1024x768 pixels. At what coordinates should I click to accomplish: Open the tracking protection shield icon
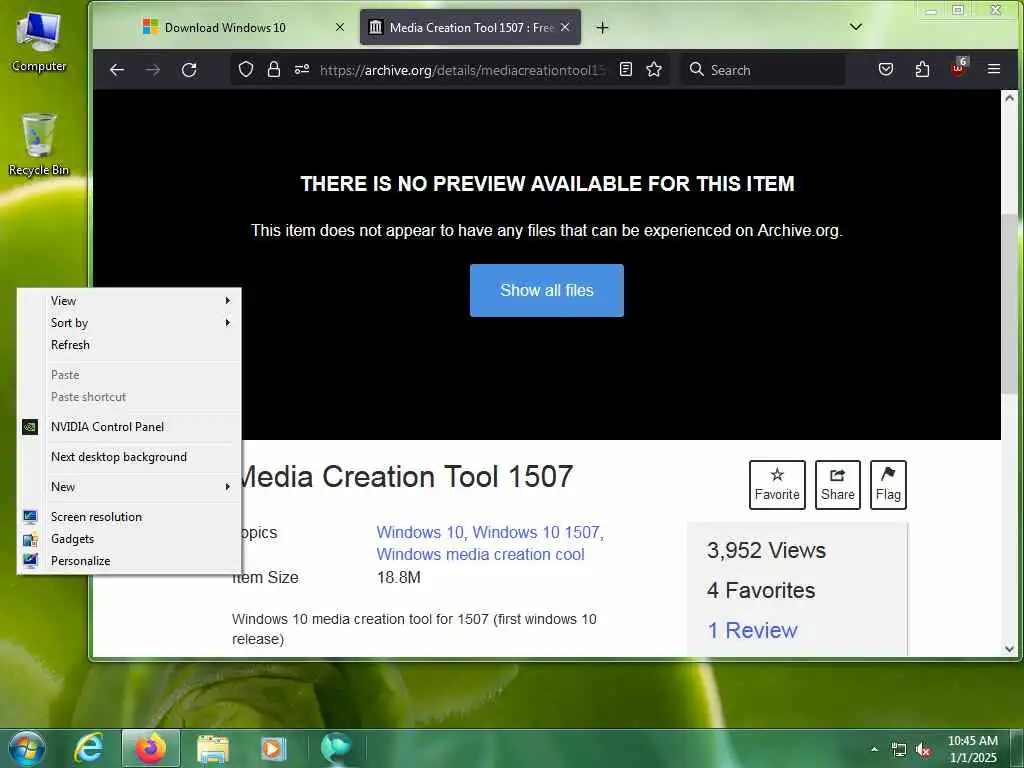[x=246, y=69]
